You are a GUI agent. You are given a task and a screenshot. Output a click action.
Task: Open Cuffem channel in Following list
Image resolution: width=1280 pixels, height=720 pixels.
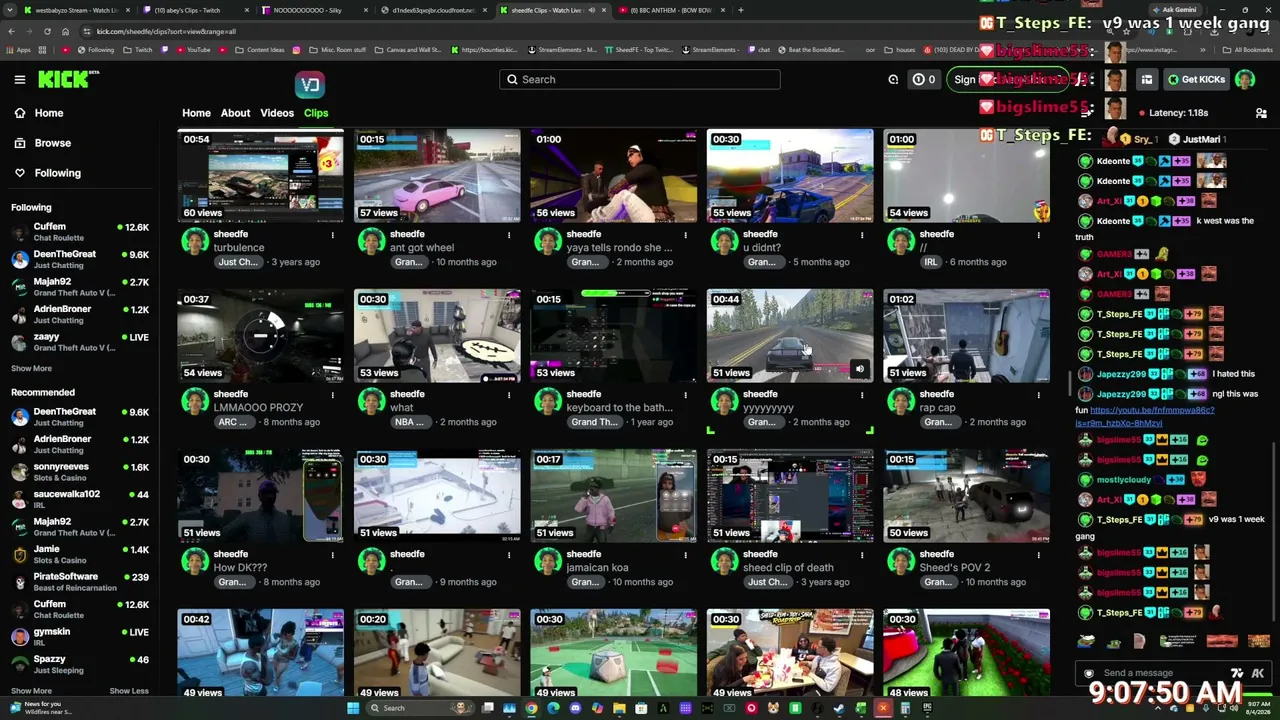tap(80, 232)
